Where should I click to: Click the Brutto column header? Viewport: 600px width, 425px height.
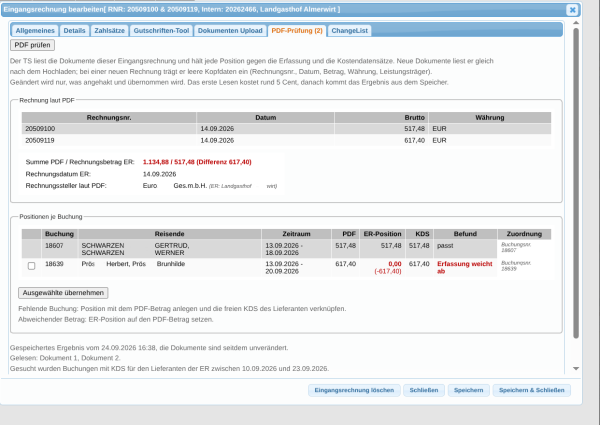click(x=382, y=117)
